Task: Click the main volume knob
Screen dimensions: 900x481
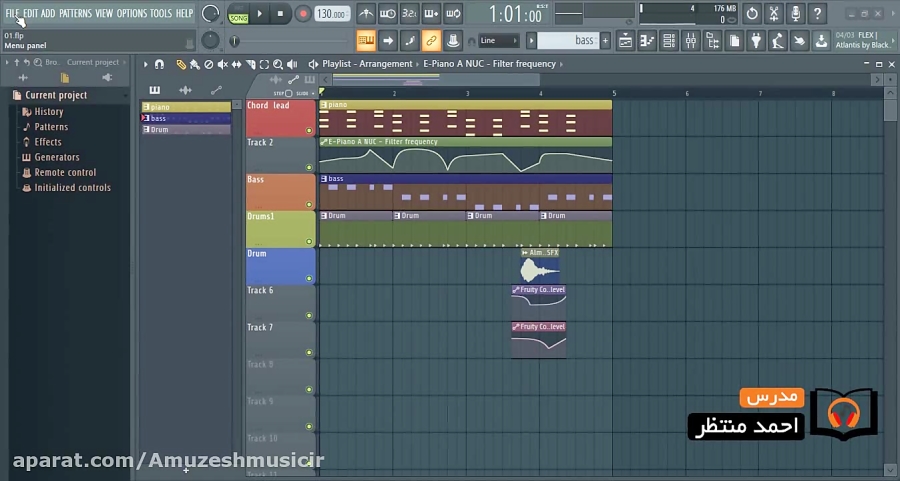Action: point(211,14)
